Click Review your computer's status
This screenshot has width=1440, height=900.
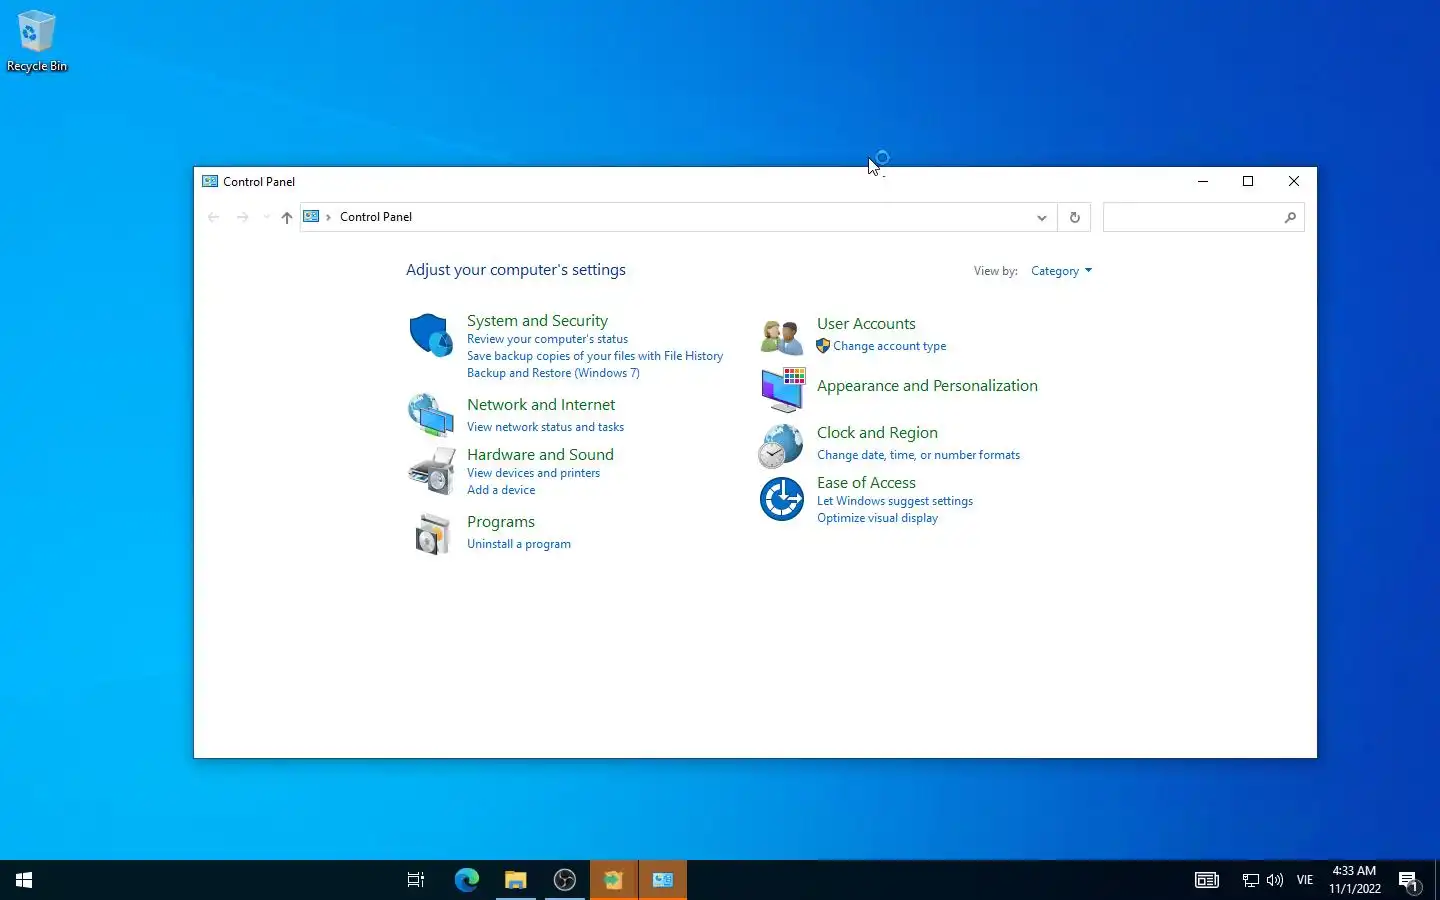pyautogui.click(x=547, y=339)
